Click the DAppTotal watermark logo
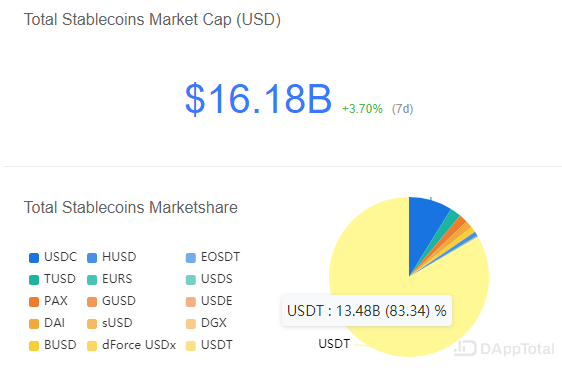Viewport: 562px width, 375px height. [x=505, y=348]
